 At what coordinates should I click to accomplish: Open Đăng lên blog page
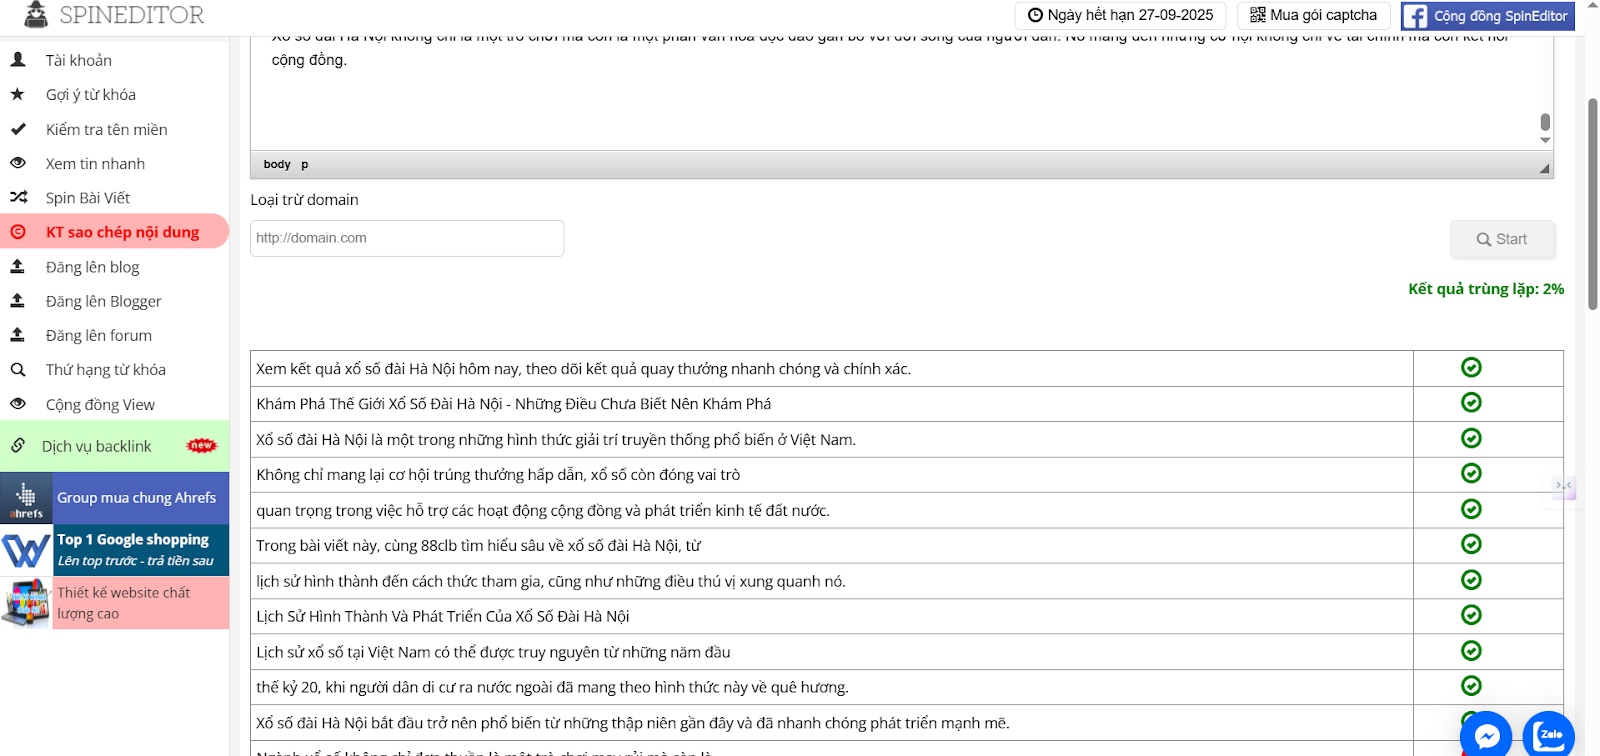(92, 267)
